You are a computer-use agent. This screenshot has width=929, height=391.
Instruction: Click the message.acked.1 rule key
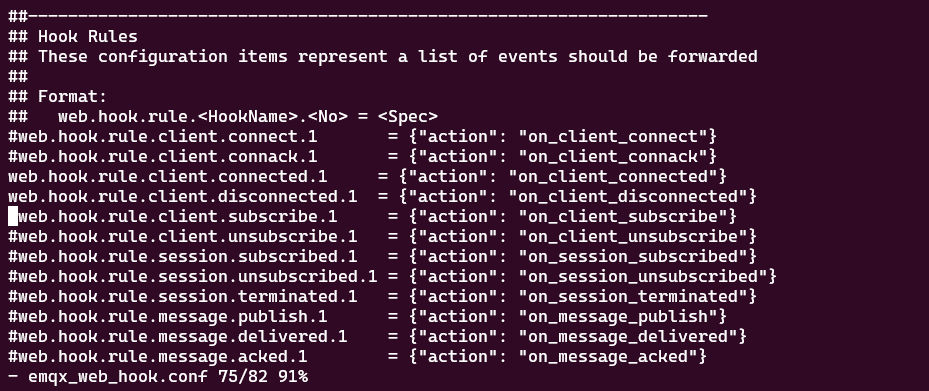click(x=158, y=357)
